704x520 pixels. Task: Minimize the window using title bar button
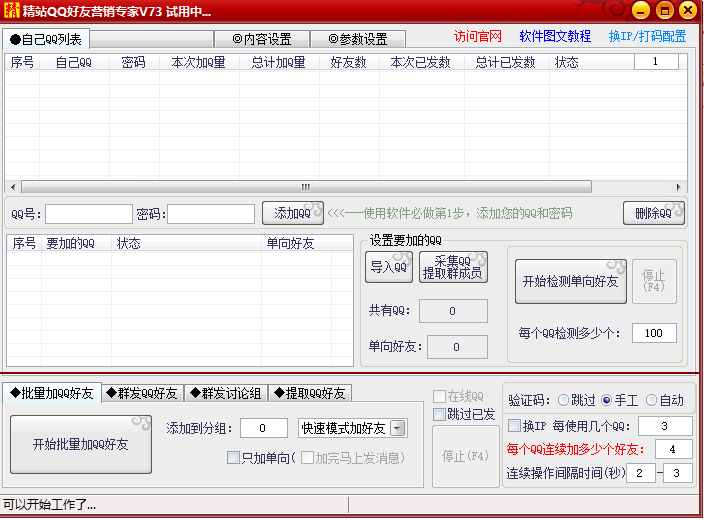pos(639,11)
